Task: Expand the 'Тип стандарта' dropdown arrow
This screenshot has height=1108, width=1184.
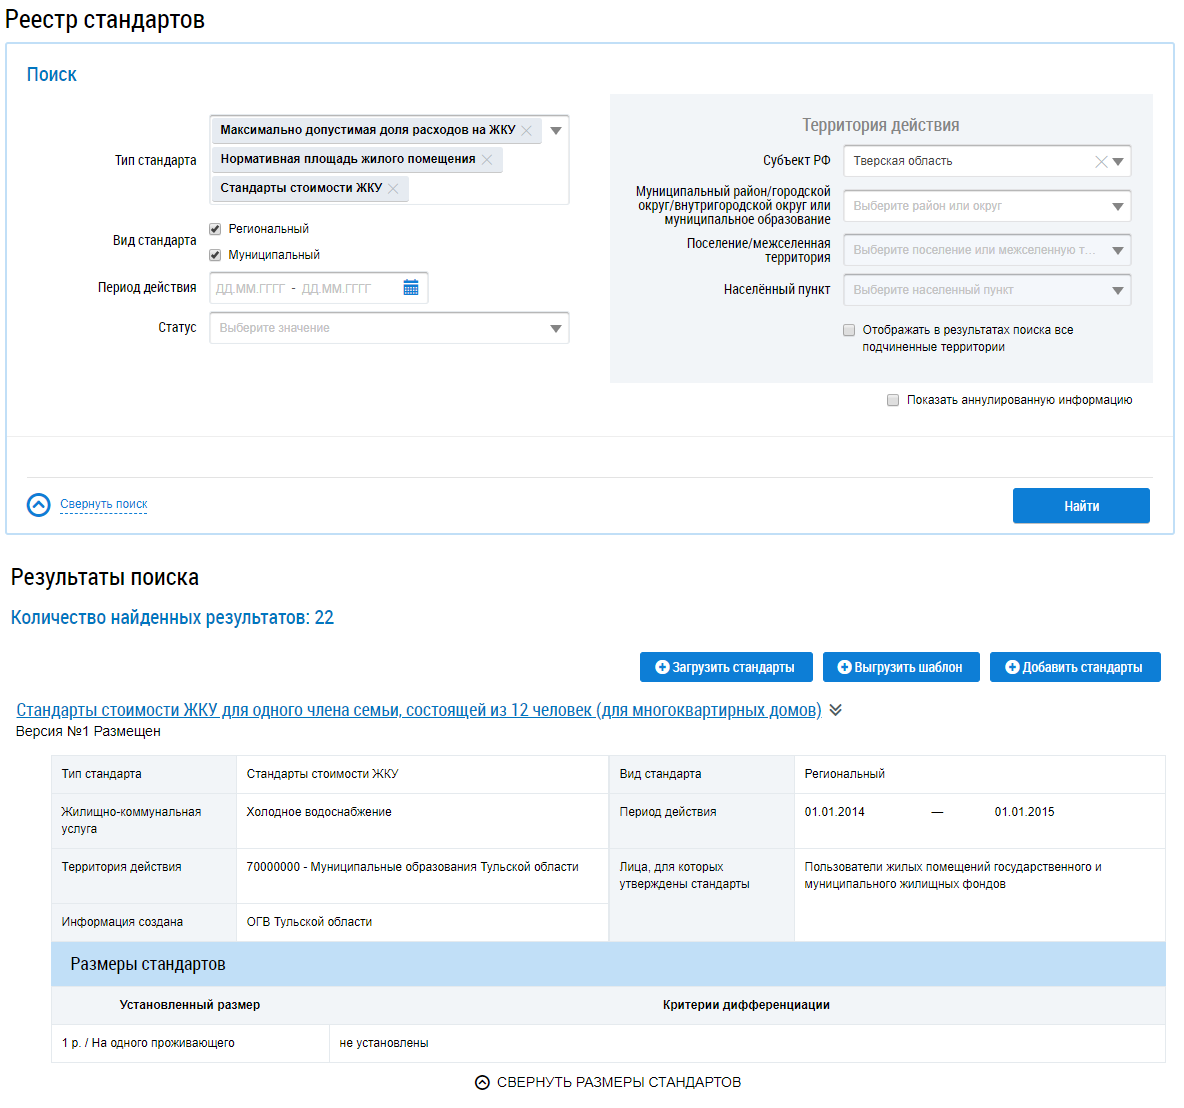Action: [556, 131]
